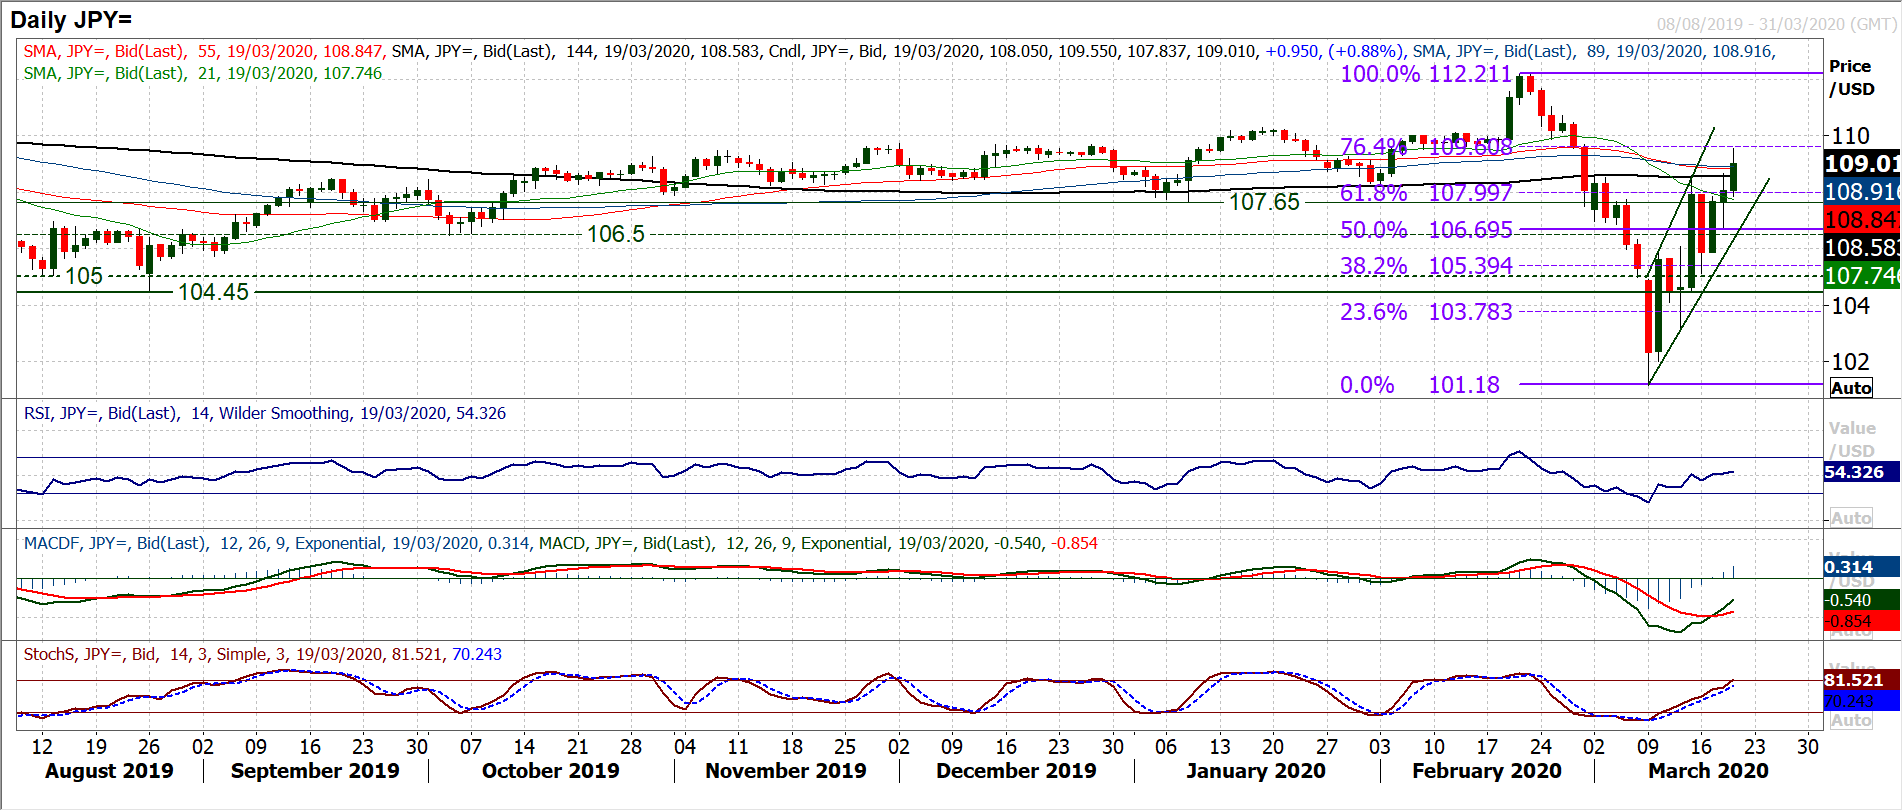This screenshot has width=1903, height=811.
Task: Click the MACDF indicator legend text
Action: (x=277, y=543)
